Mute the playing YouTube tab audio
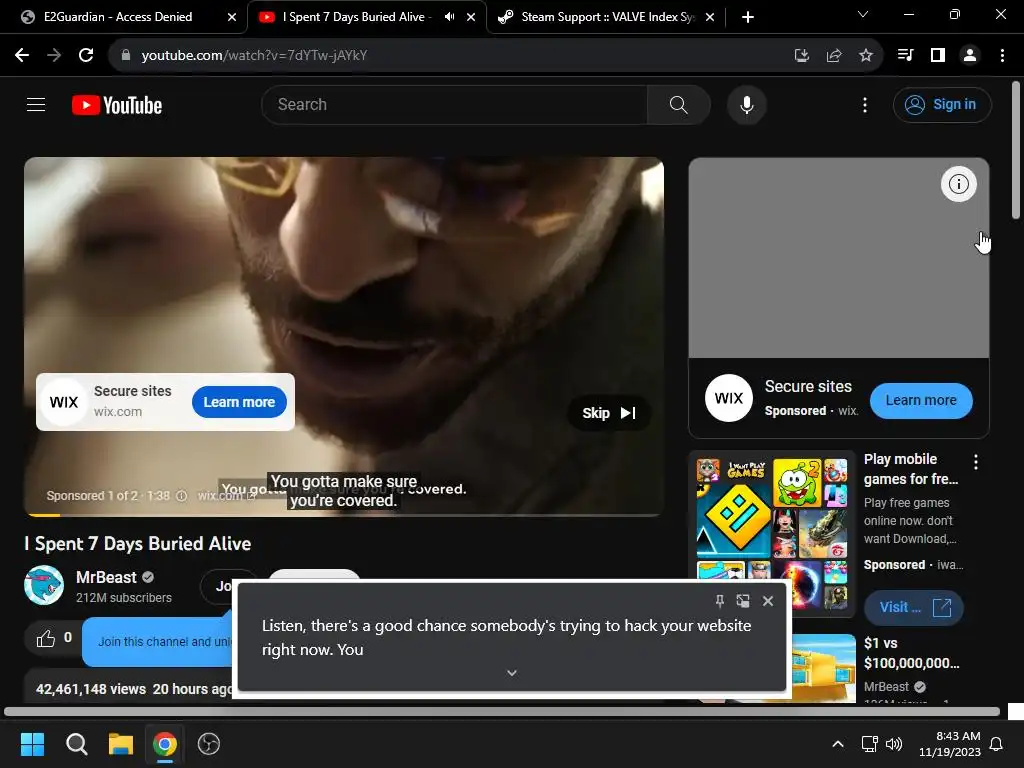Viewport: 1024px width, 768px height. tap(449, 17)
